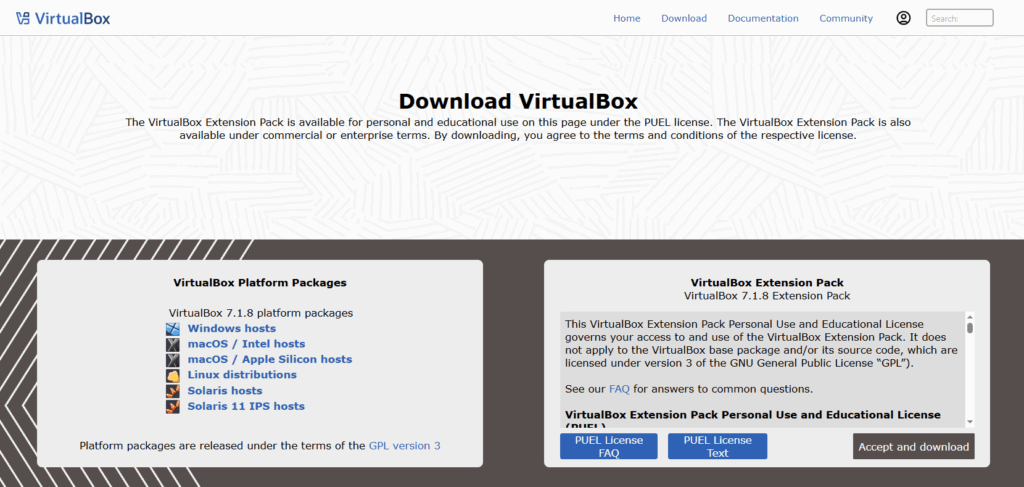Image resolution: width=1024 pixels, height=487 pixels.
Task: Open the Documentation navigation item
Action: coord(763,18)
